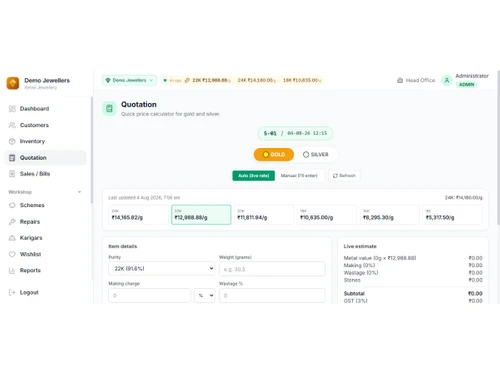
Task: Open Wishlist via its heart icon
Action: [x=12, y=254]
